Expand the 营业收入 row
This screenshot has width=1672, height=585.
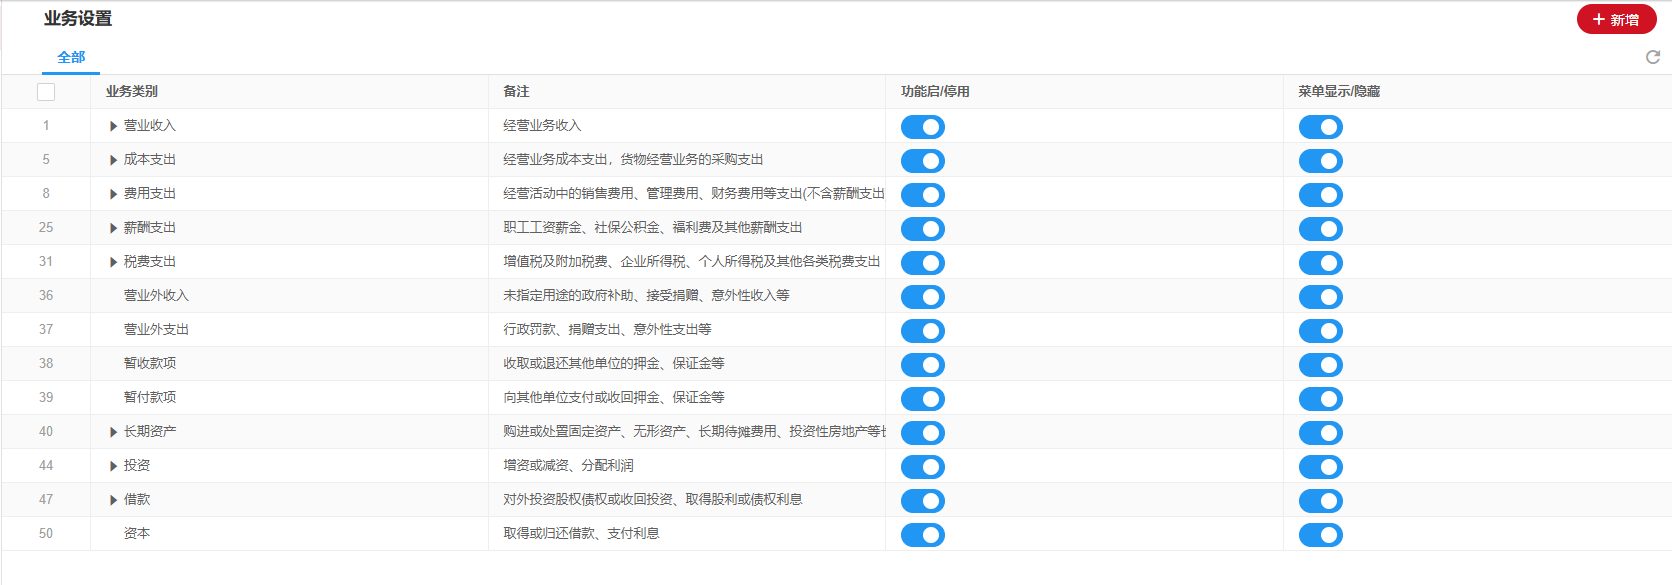[x=114, y=126]
